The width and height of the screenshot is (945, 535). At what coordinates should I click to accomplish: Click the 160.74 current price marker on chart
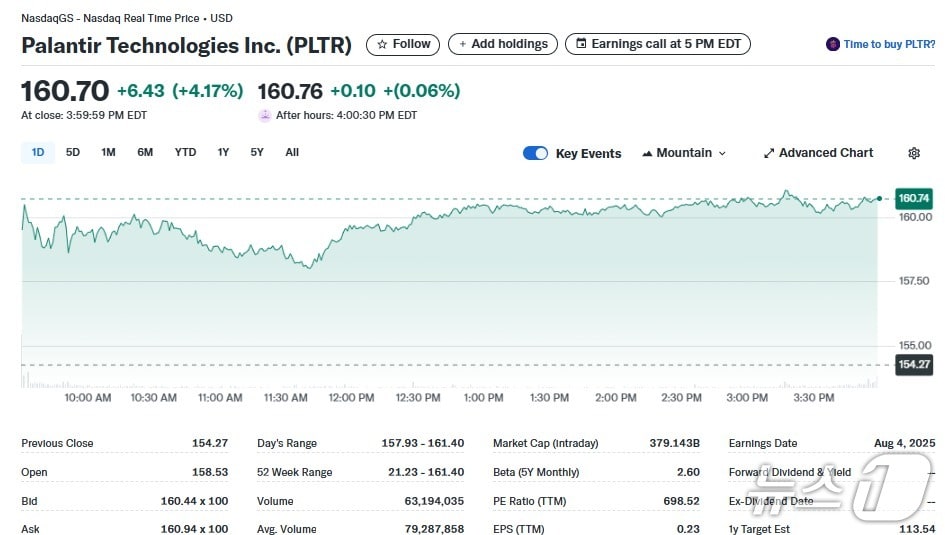(x=914, y=198)
